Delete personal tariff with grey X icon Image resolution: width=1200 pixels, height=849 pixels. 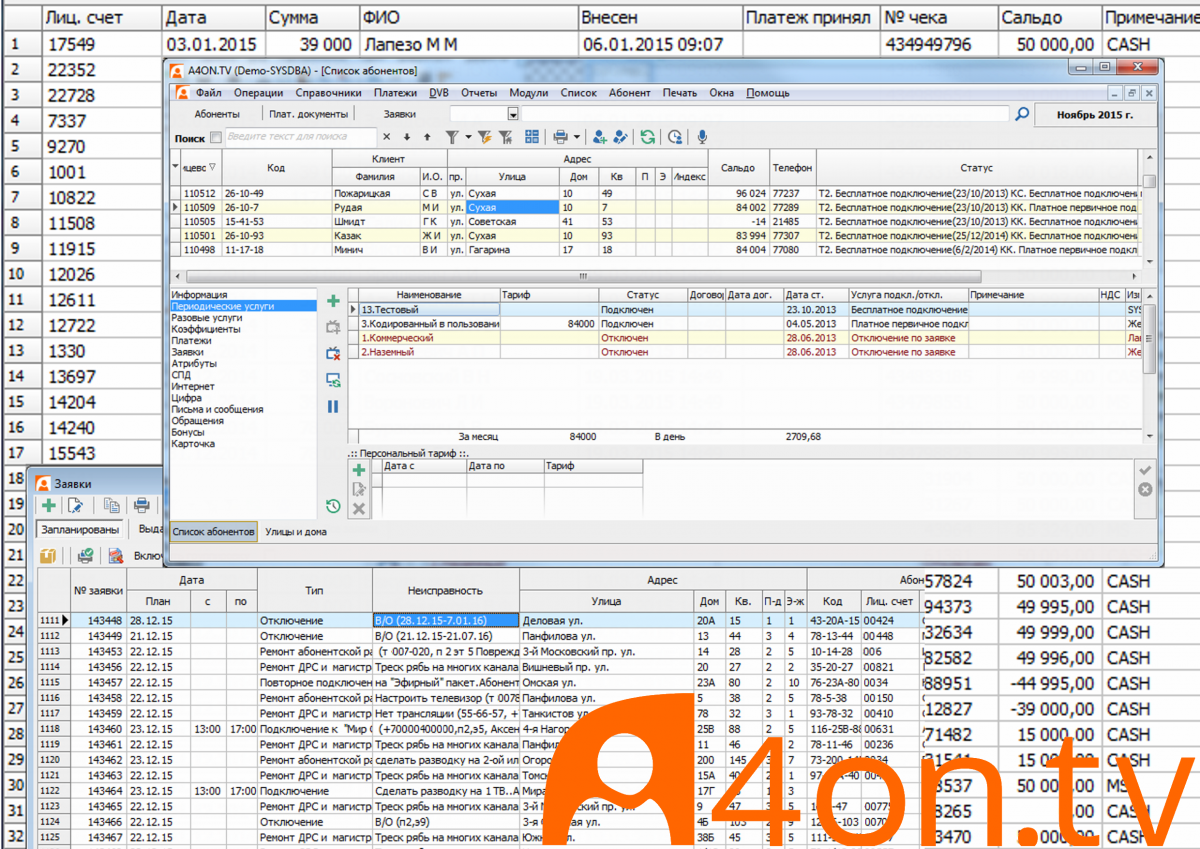pyautogui.click(x=359, y=509)
